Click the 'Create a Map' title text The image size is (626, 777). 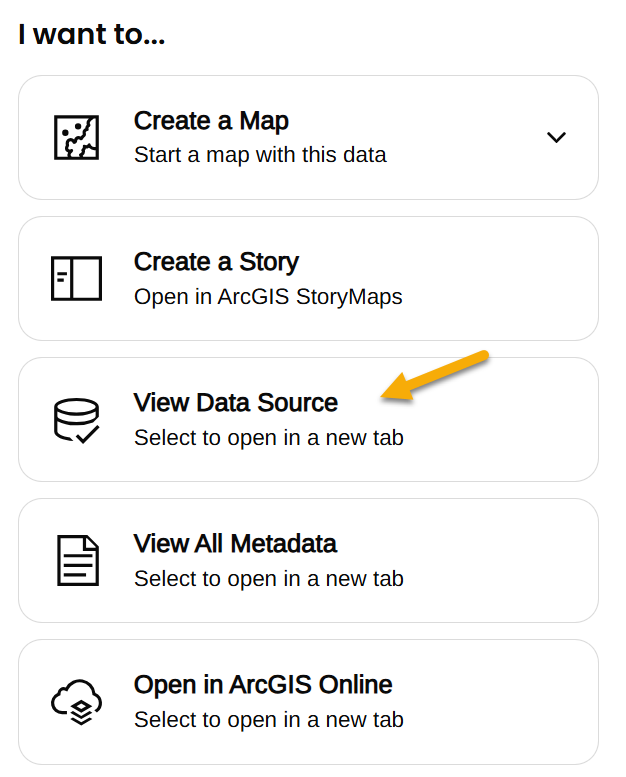(211, 121)
